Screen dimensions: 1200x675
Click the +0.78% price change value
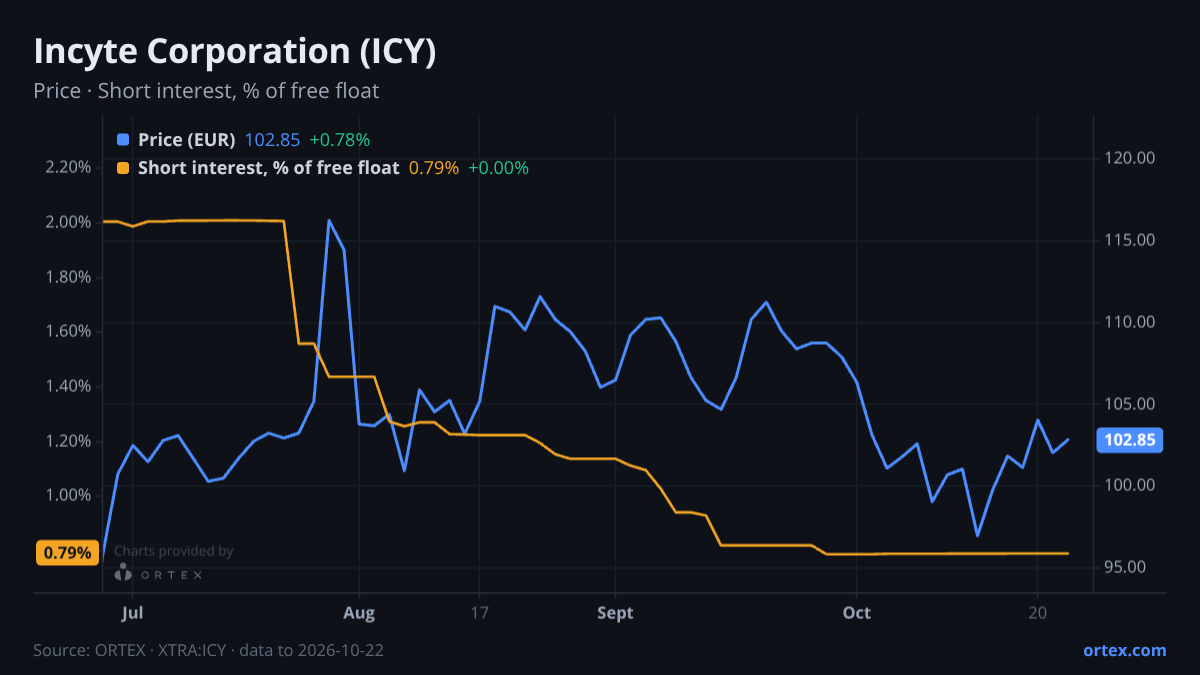[x=340, y=140]
